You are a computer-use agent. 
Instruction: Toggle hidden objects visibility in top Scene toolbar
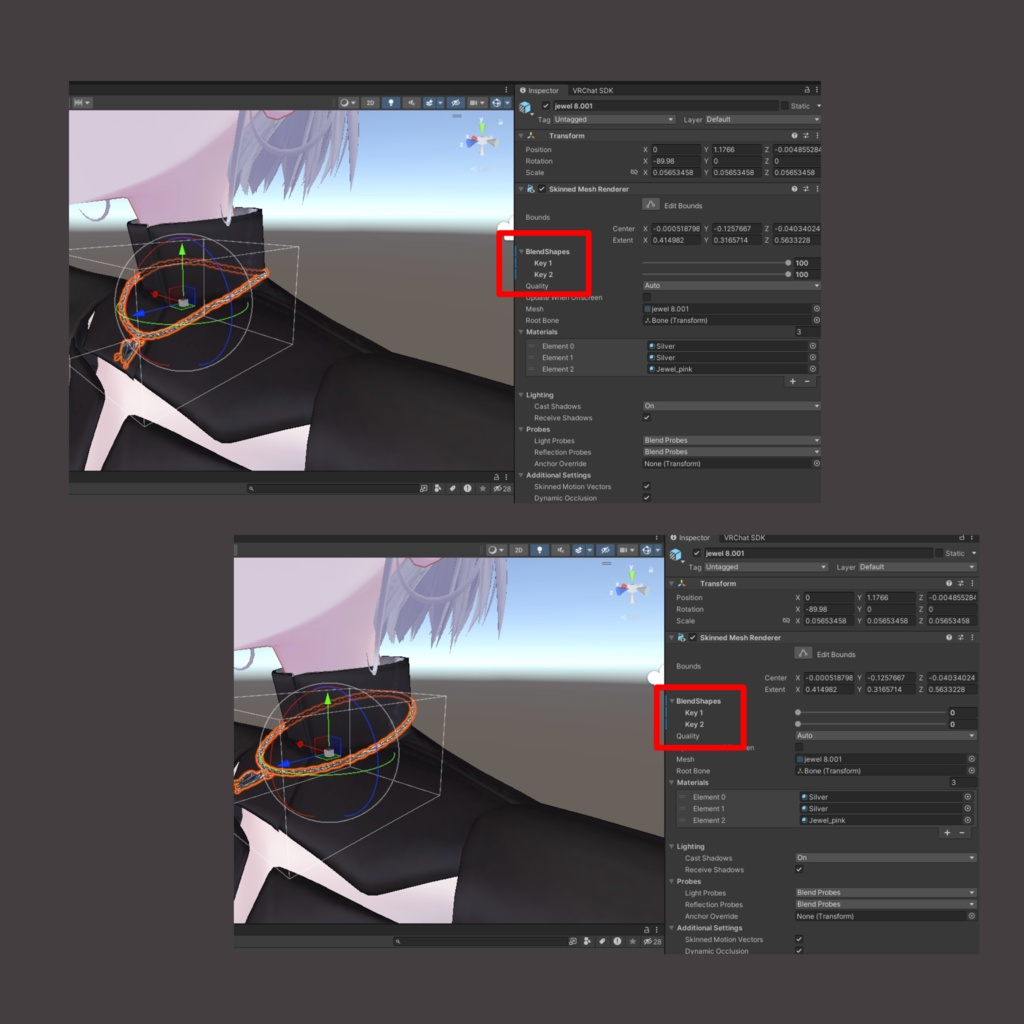coord(456,103)
